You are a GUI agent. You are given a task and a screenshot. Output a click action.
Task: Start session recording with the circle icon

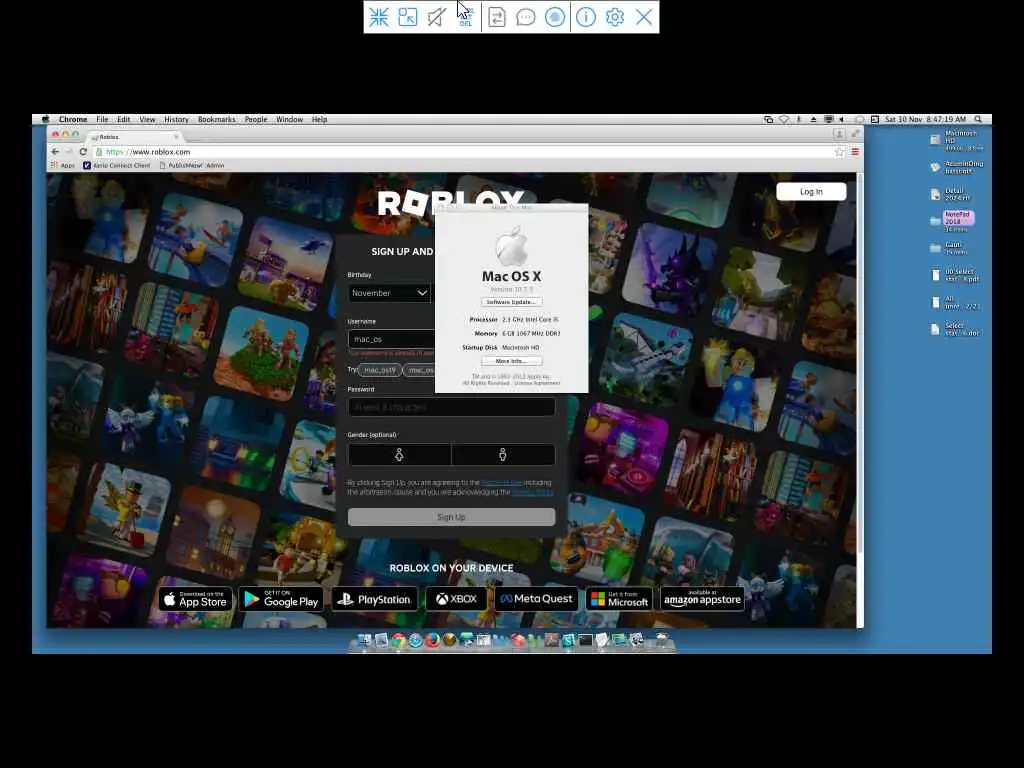point(555,17)
